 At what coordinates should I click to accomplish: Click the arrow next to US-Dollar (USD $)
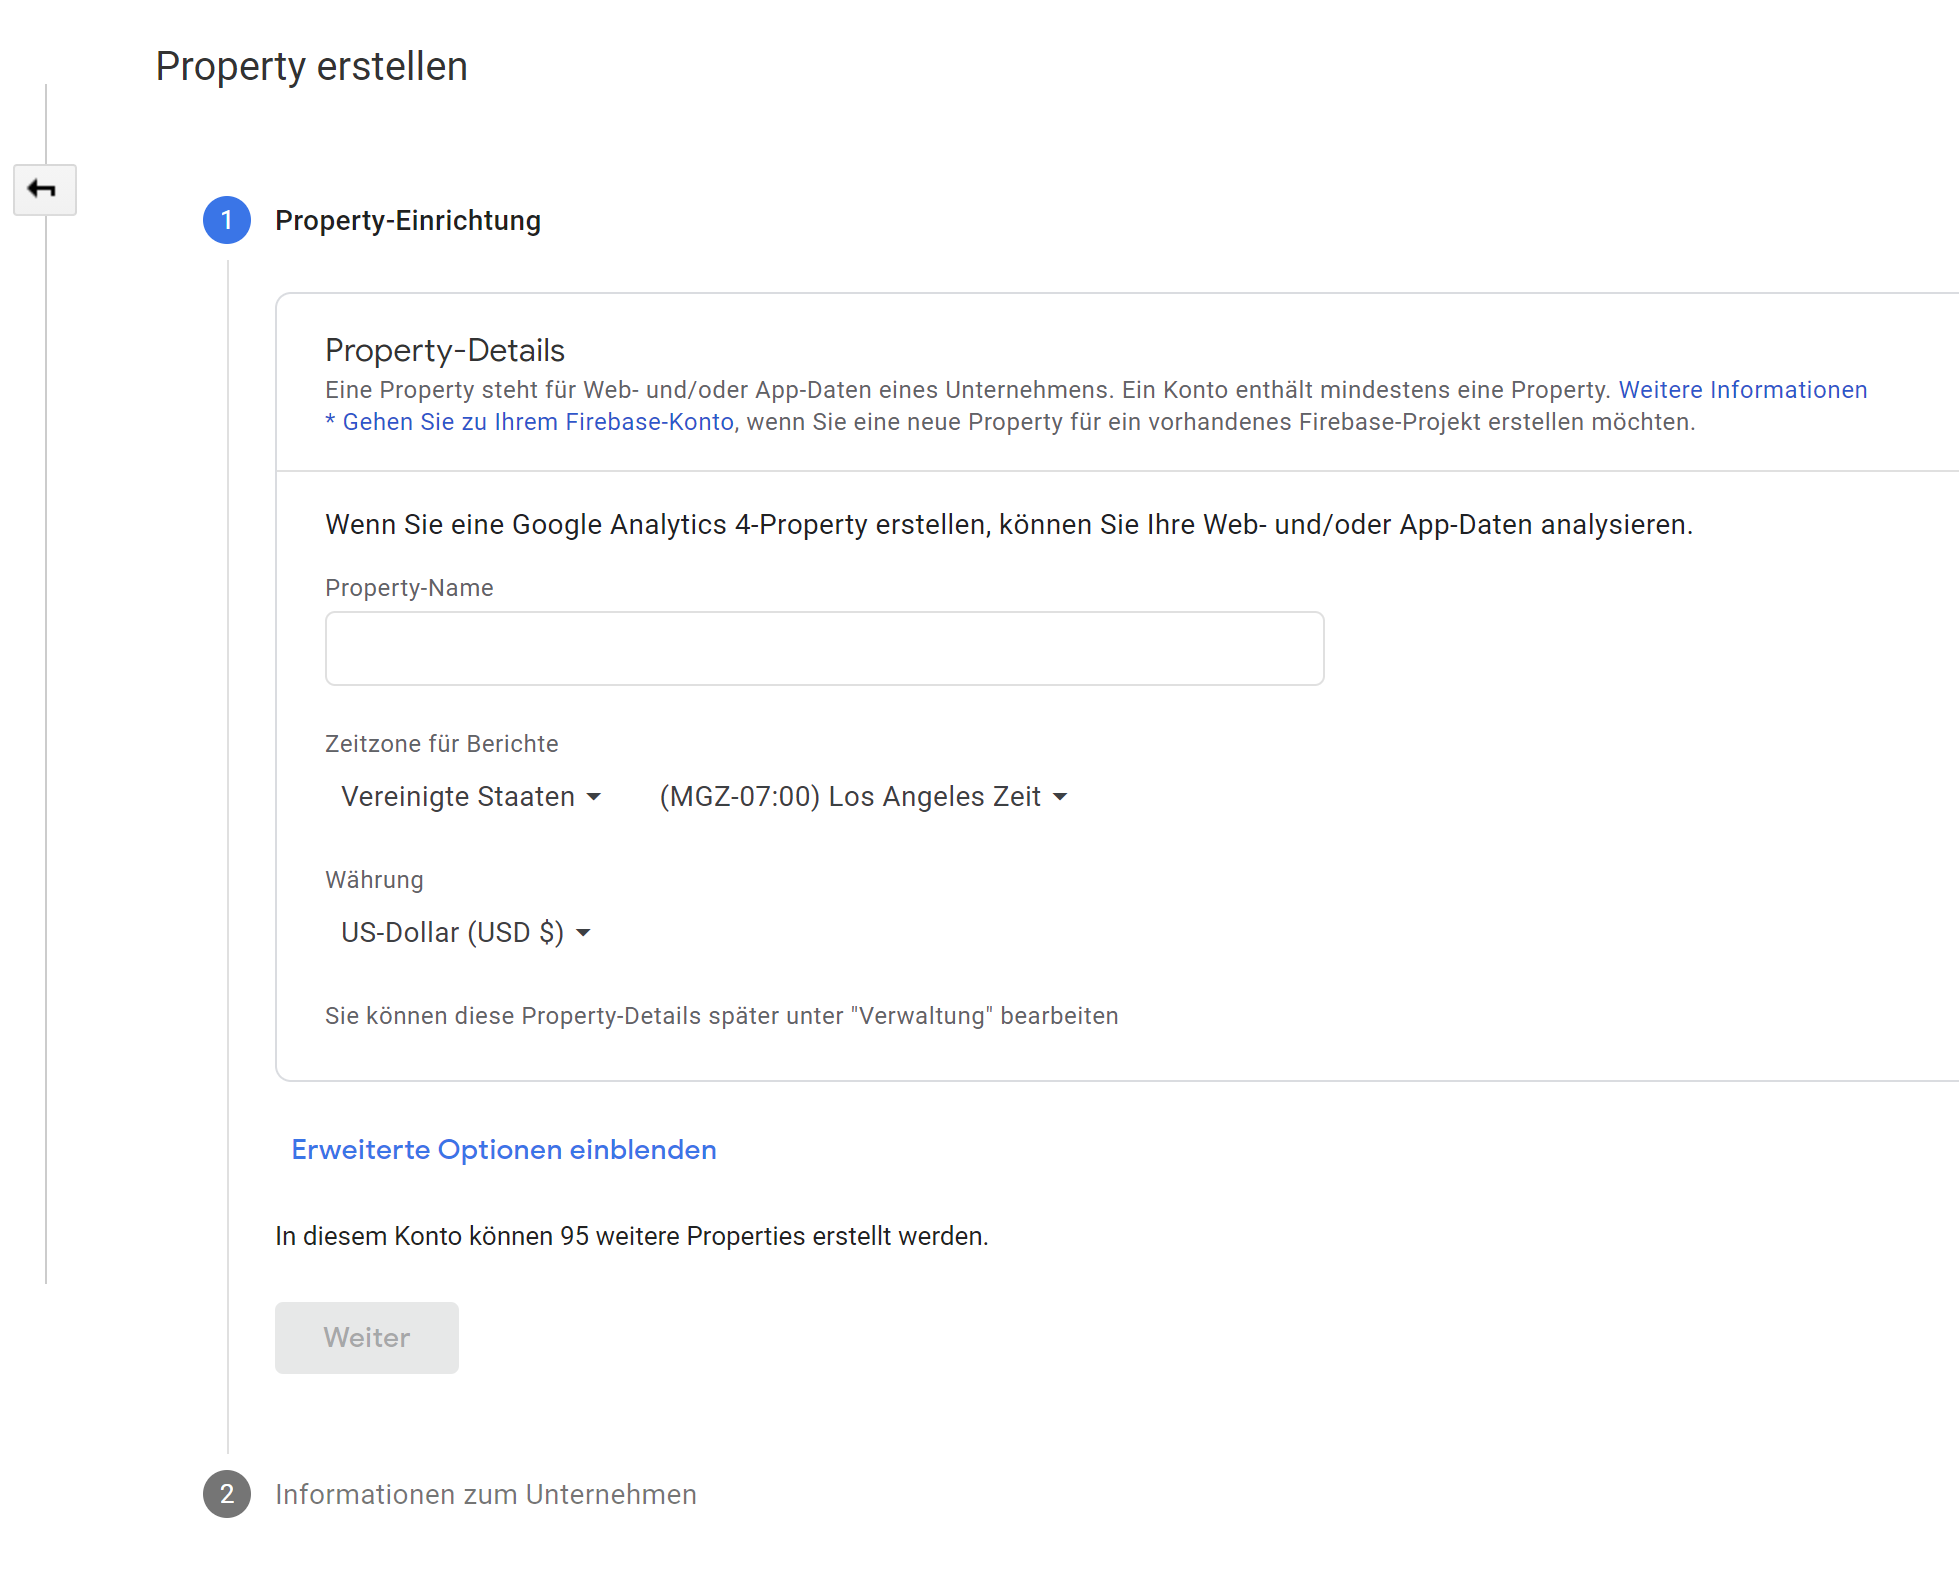point(583,933)
